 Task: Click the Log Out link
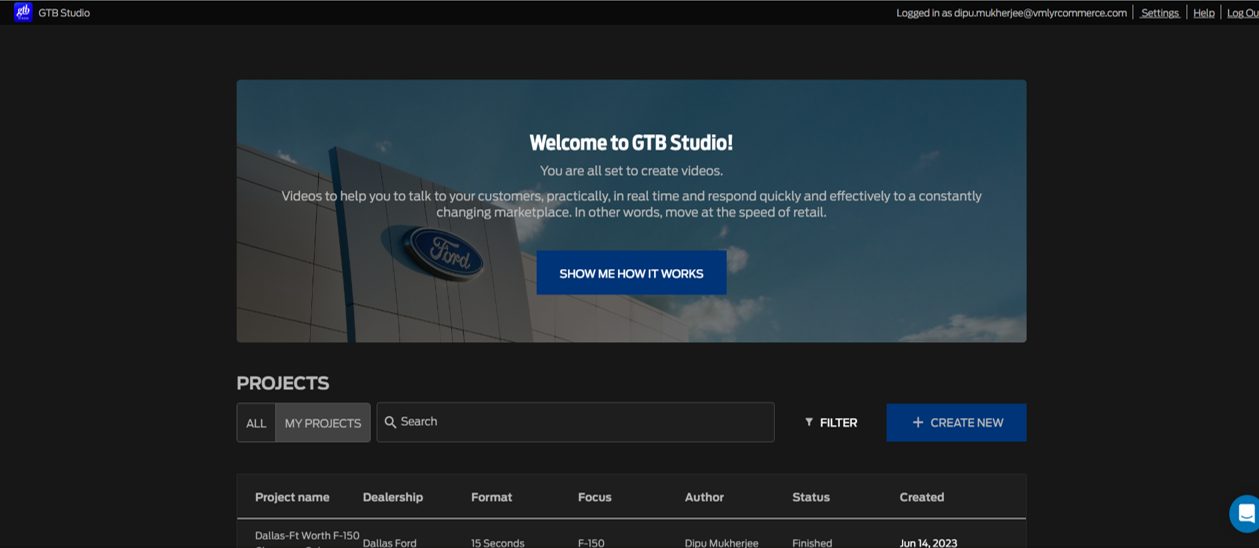[1242, 13]
